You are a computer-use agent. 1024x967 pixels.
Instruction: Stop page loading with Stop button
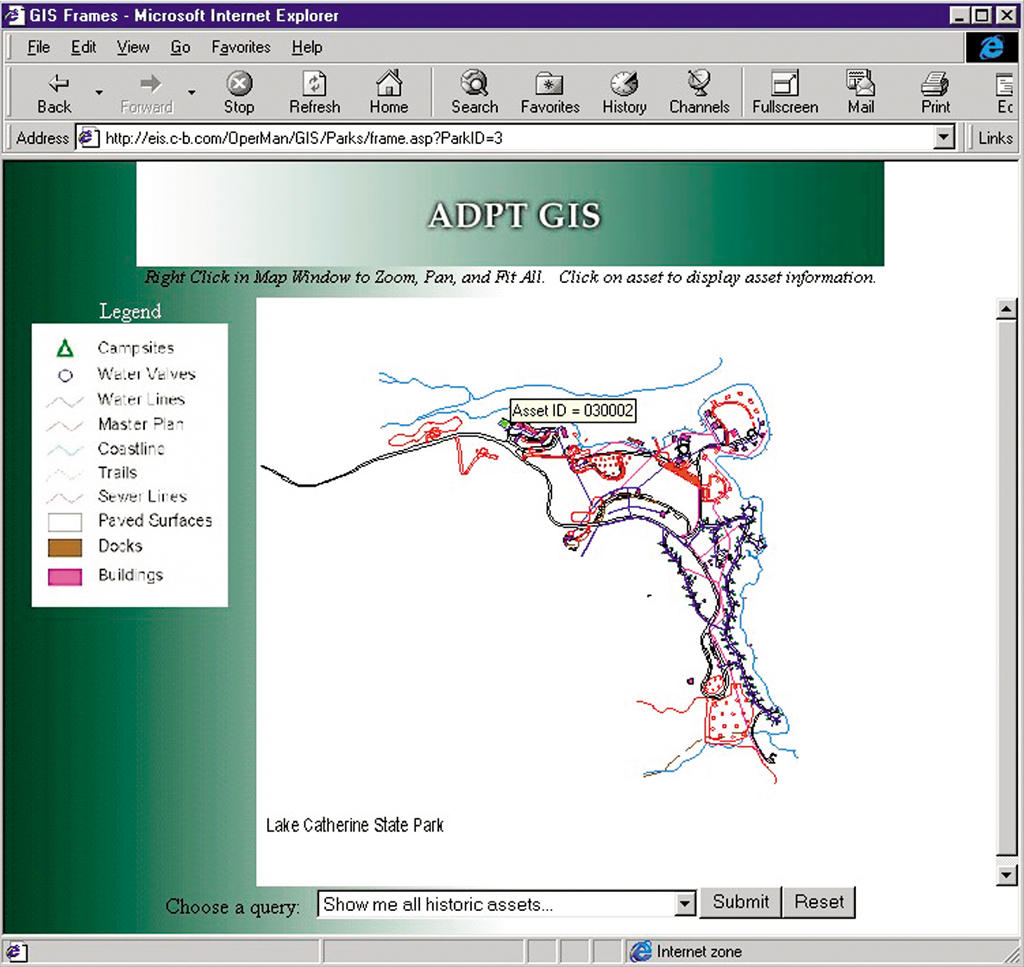point(239,93)
